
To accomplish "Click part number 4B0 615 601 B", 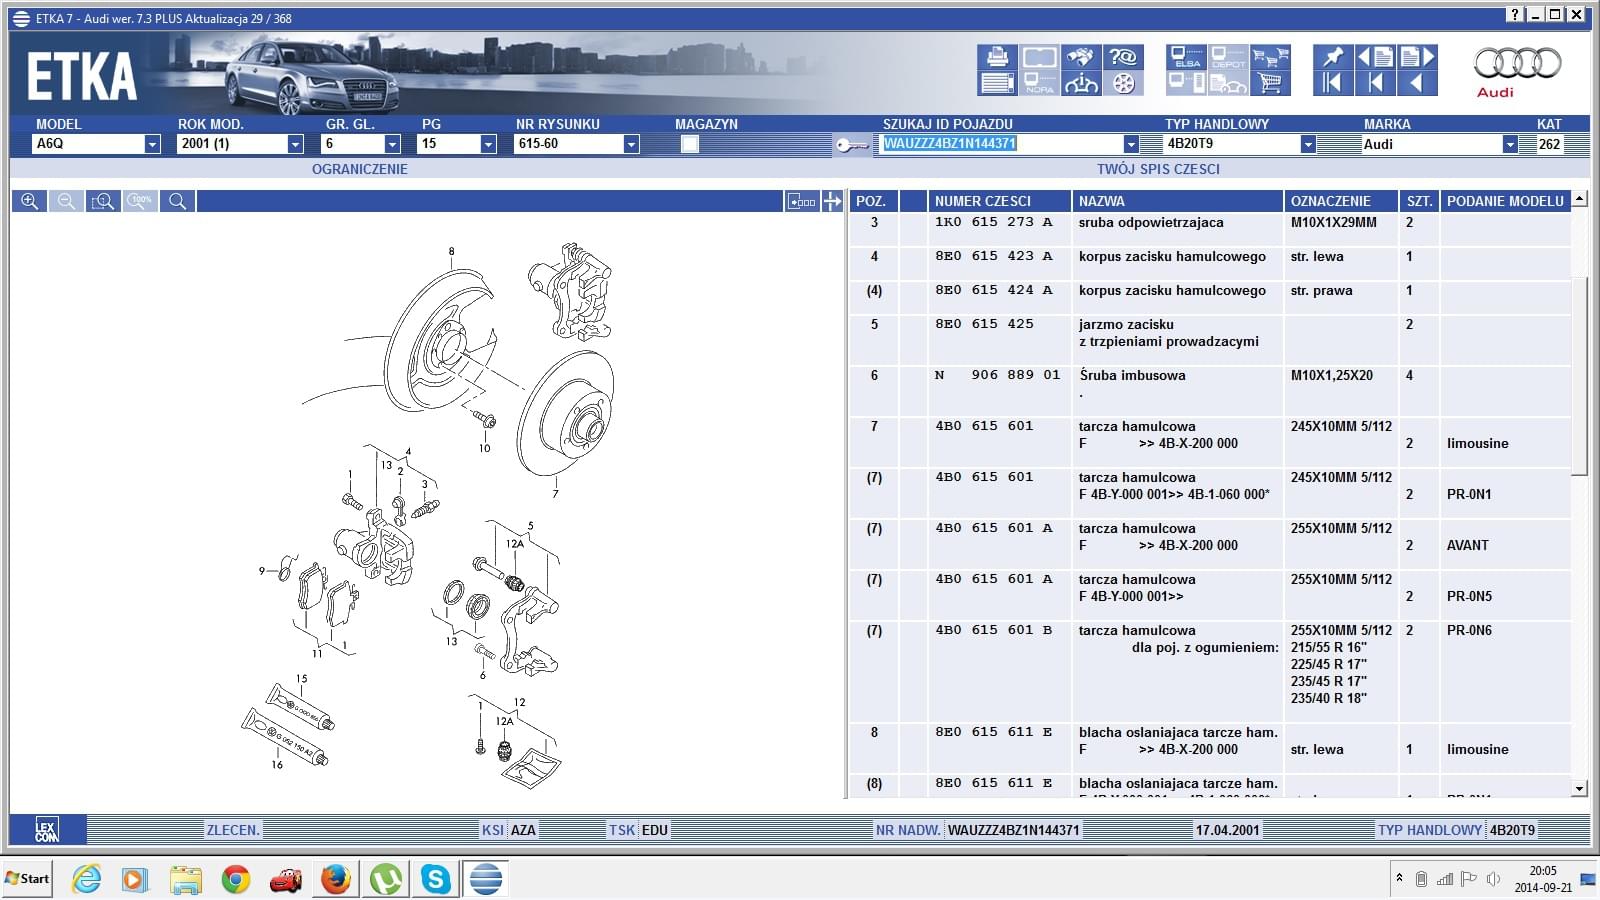I will tap(994, 630).
